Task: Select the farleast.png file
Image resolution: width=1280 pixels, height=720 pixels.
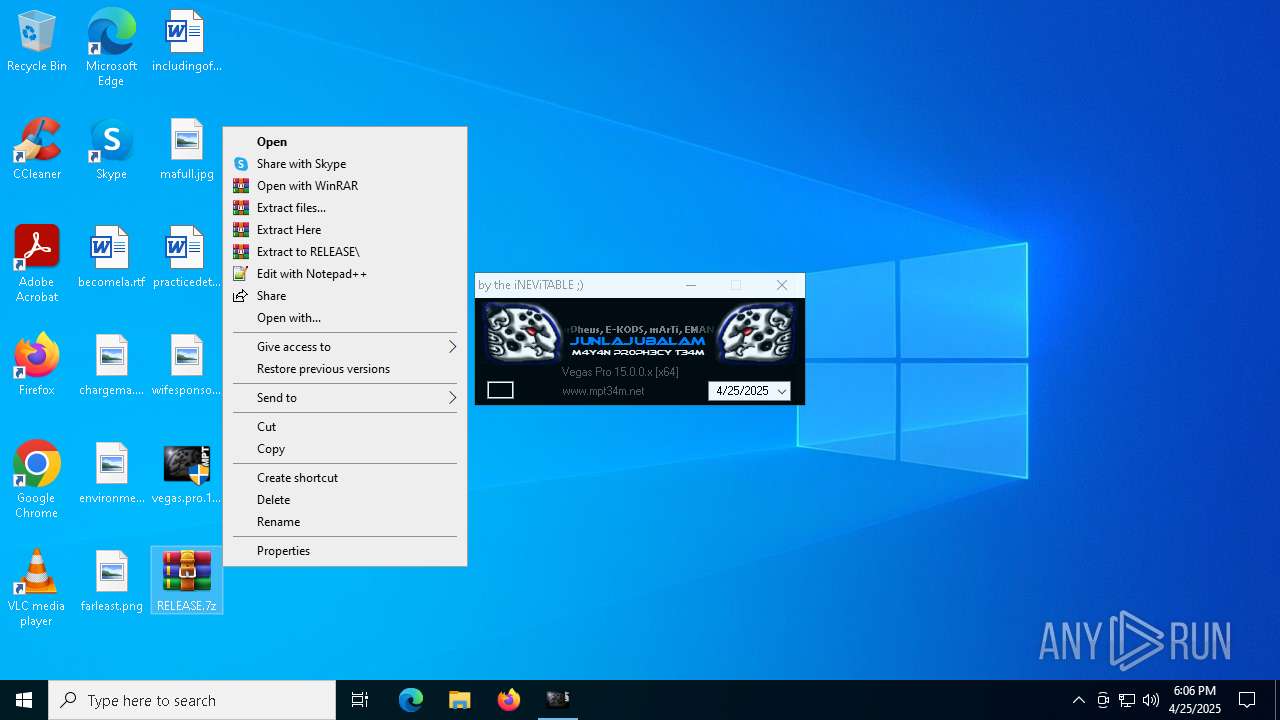Action: pos(111,581)
